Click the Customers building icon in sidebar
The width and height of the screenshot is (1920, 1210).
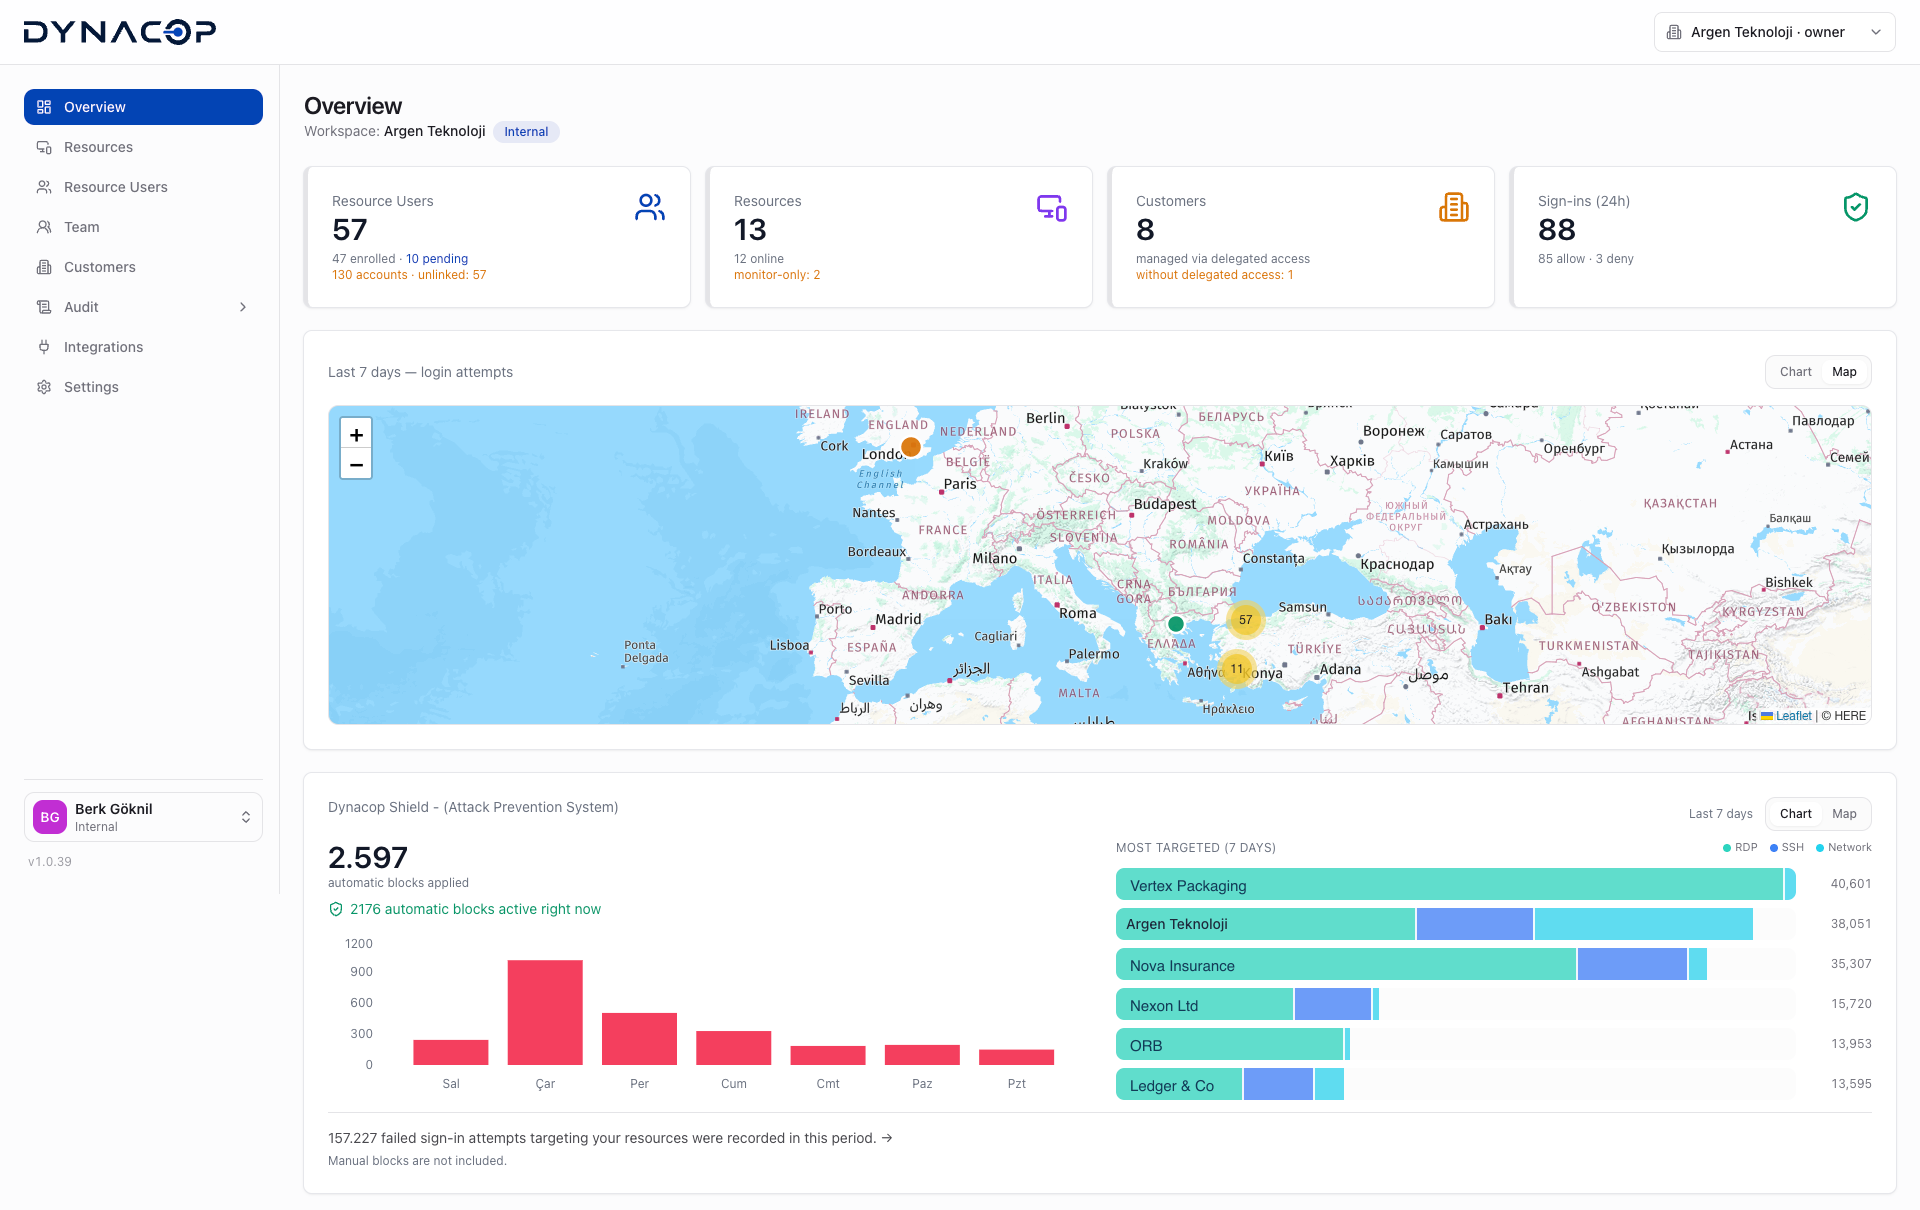click(x=44, y=267)
